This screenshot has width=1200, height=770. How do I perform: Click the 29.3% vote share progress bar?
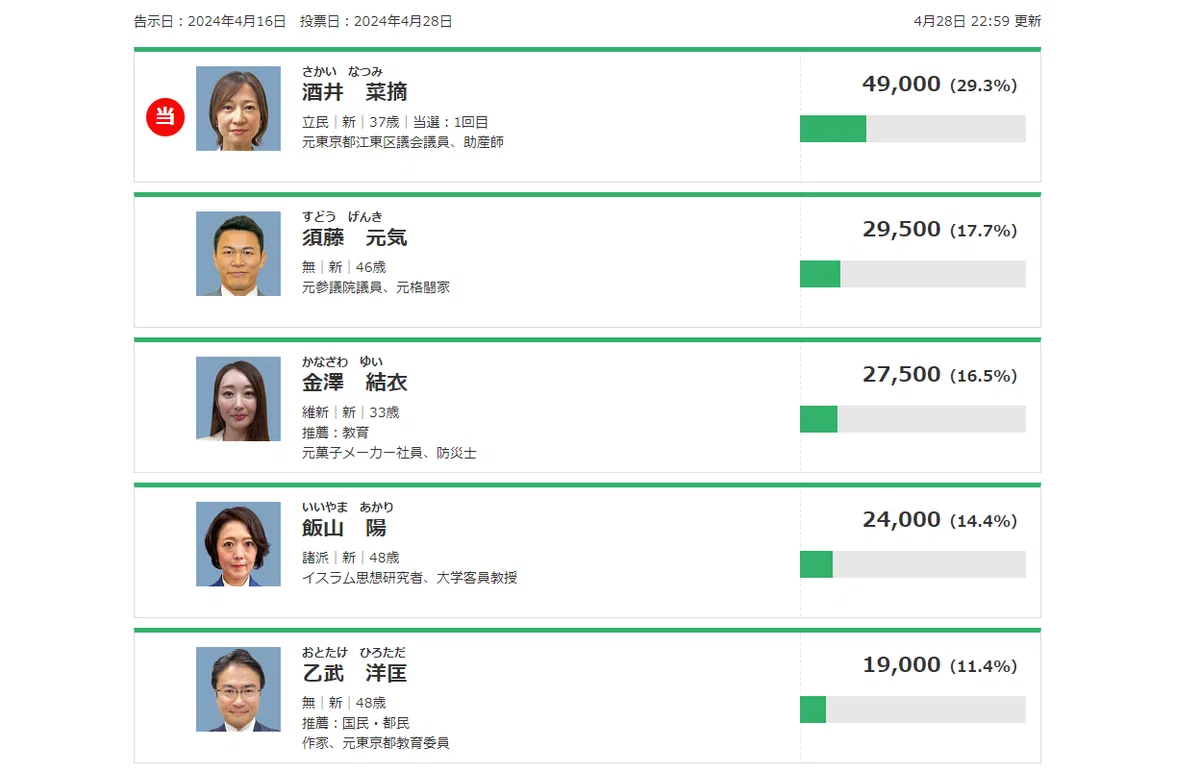coord(913,129)
